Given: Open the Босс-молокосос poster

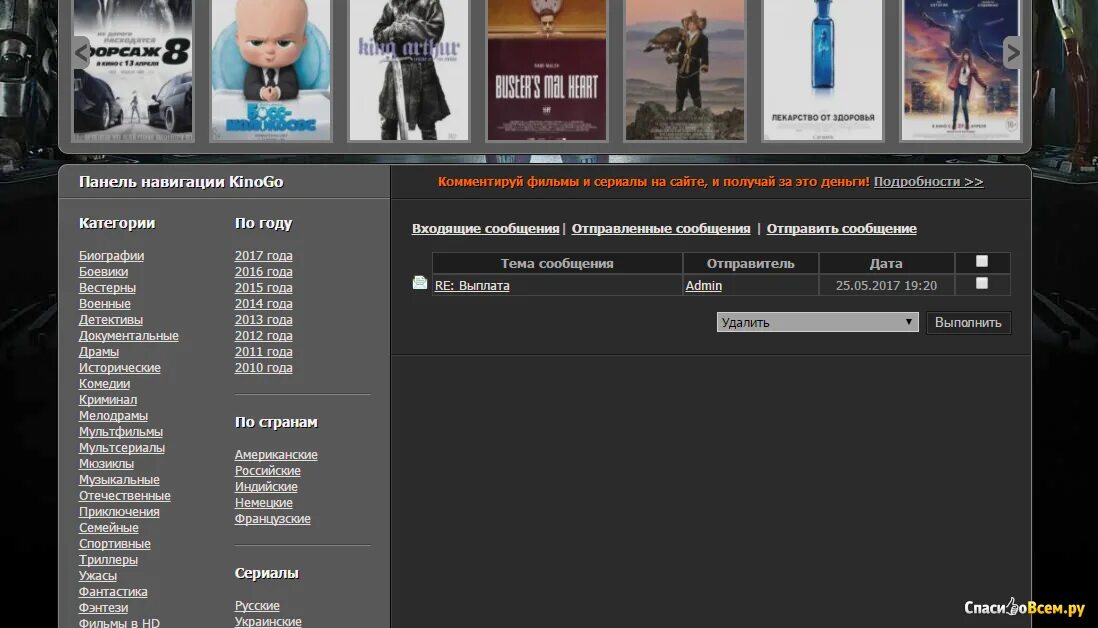Looking at the screenshot, I should (270, 70).
